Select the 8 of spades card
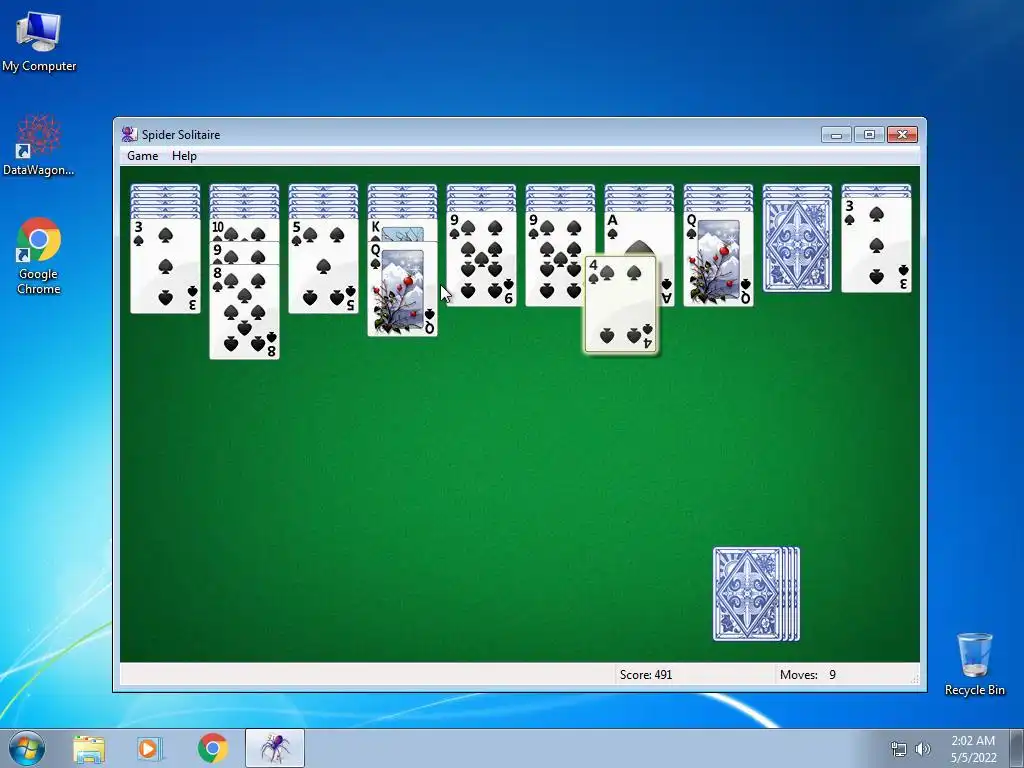Viewport: 1024px width, 768px height. pos(244,312)
